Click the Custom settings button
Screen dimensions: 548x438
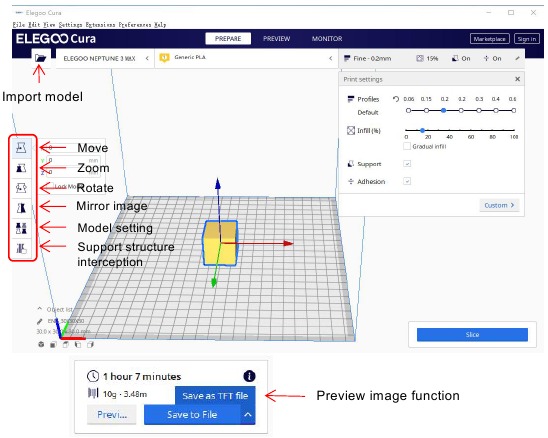click(x=499, y=205)
